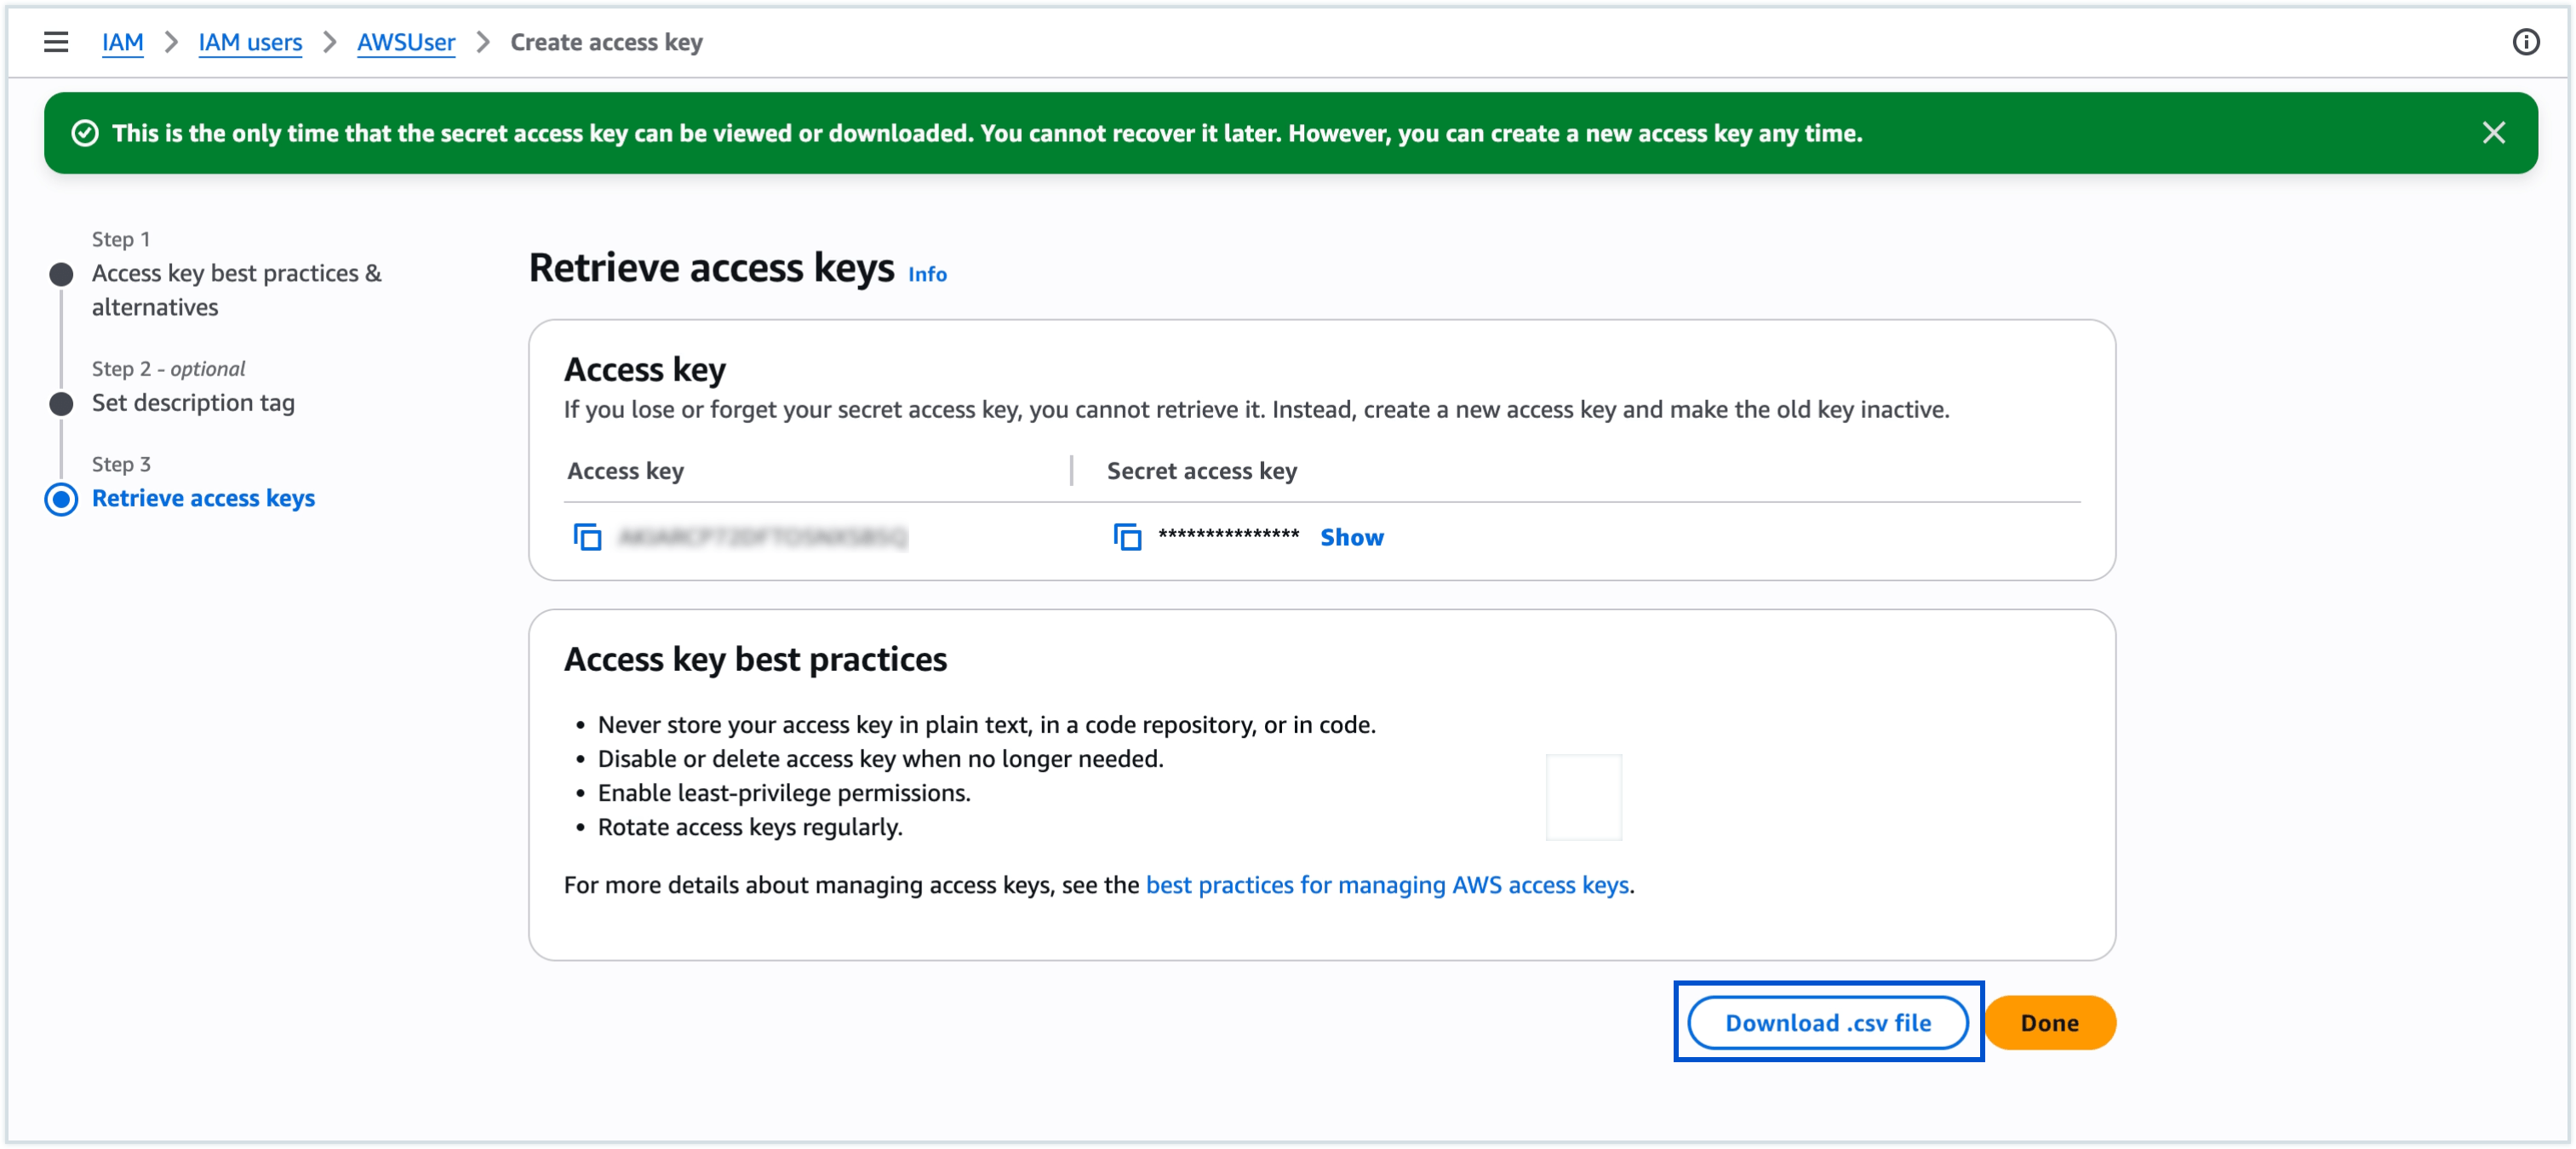Open IAM users breadcrumb link

pos(250,42)
